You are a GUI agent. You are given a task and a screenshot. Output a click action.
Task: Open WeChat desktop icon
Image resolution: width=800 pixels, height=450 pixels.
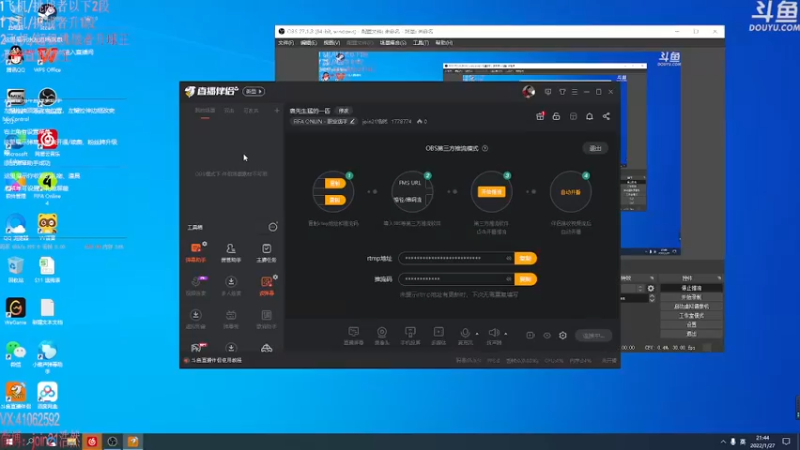[15, 353]
